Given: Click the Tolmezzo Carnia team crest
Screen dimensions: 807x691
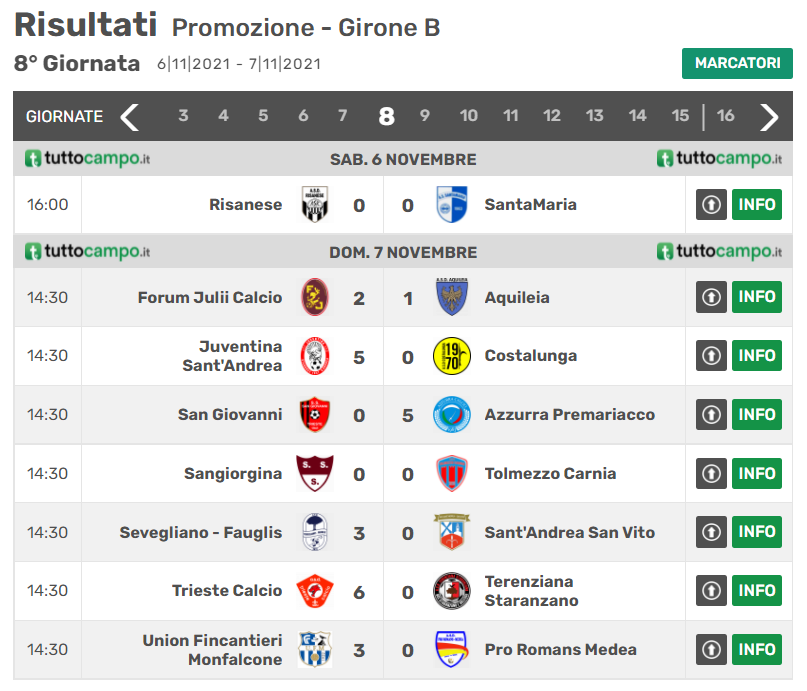Looking at the screenshot, I should (x=452, y=473).
